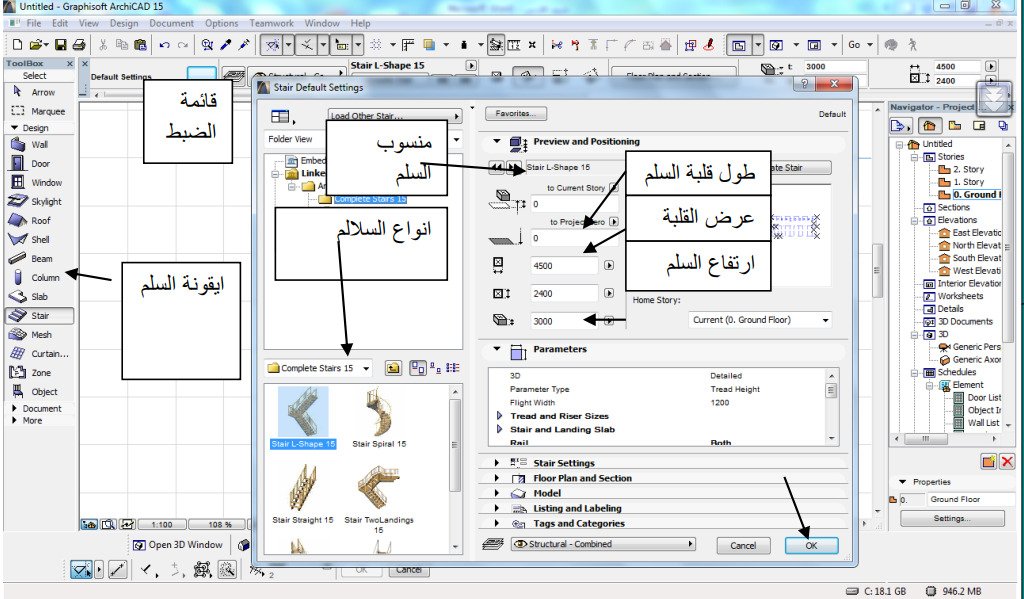Open the Home Story dropdown
This screenshot has height=599, width=1024.
760,320
